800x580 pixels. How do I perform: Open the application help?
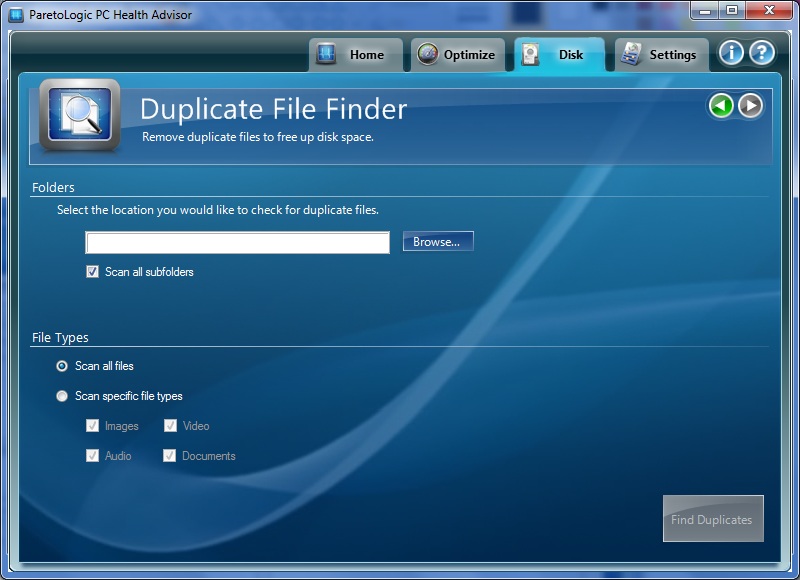[763, 54]
